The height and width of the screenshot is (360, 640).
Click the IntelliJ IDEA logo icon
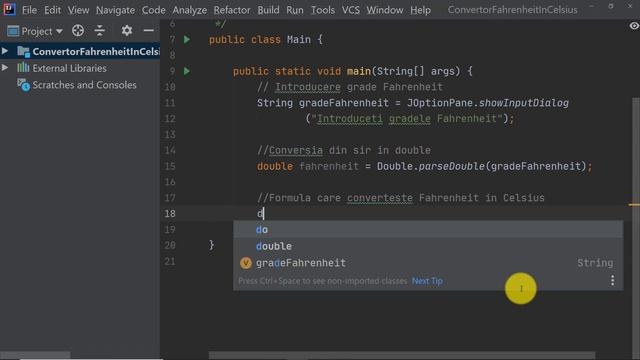click(x=9, y=9)
